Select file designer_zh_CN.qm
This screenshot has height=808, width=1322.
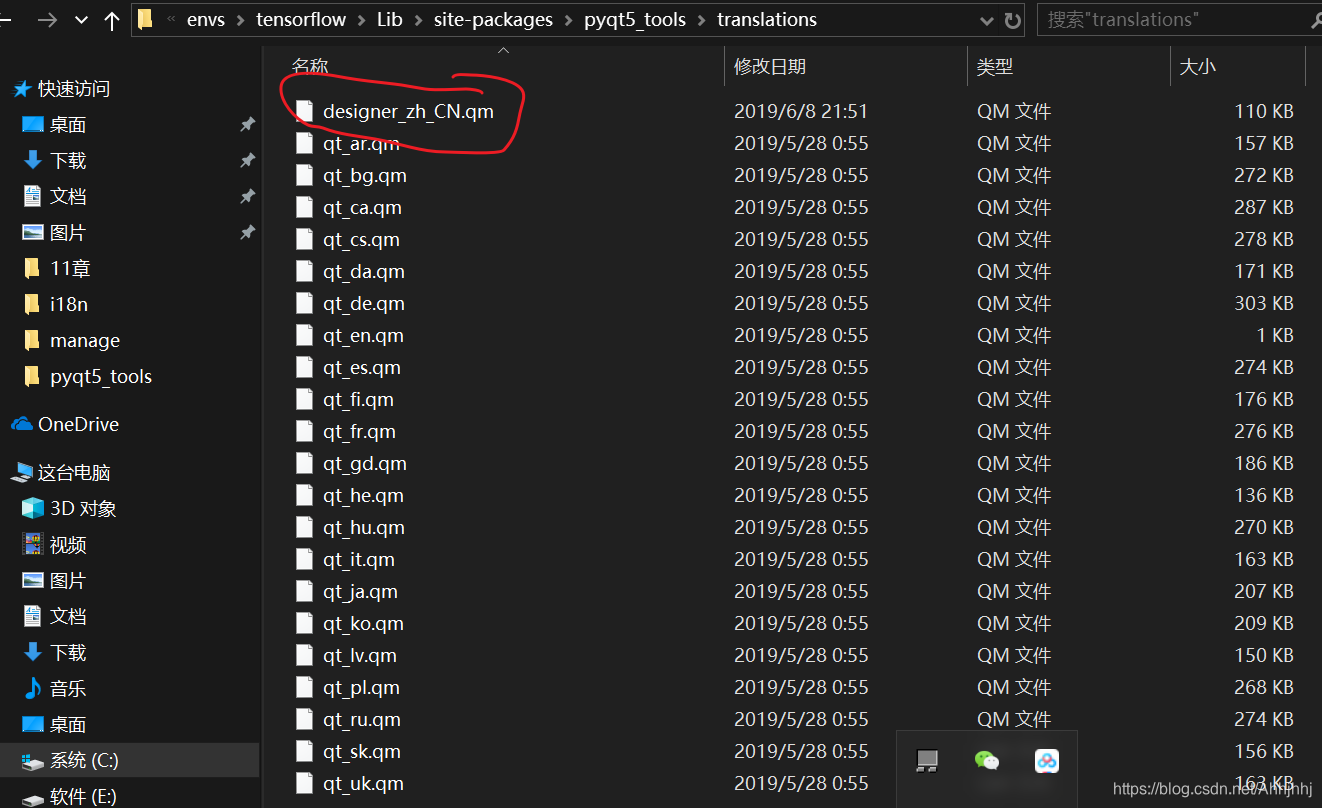click(408, 111)
